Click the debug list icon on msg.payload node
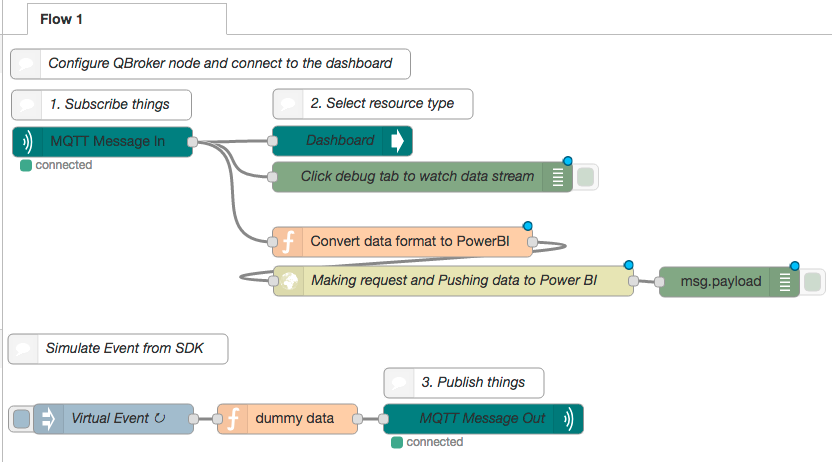 coord(787,282)
